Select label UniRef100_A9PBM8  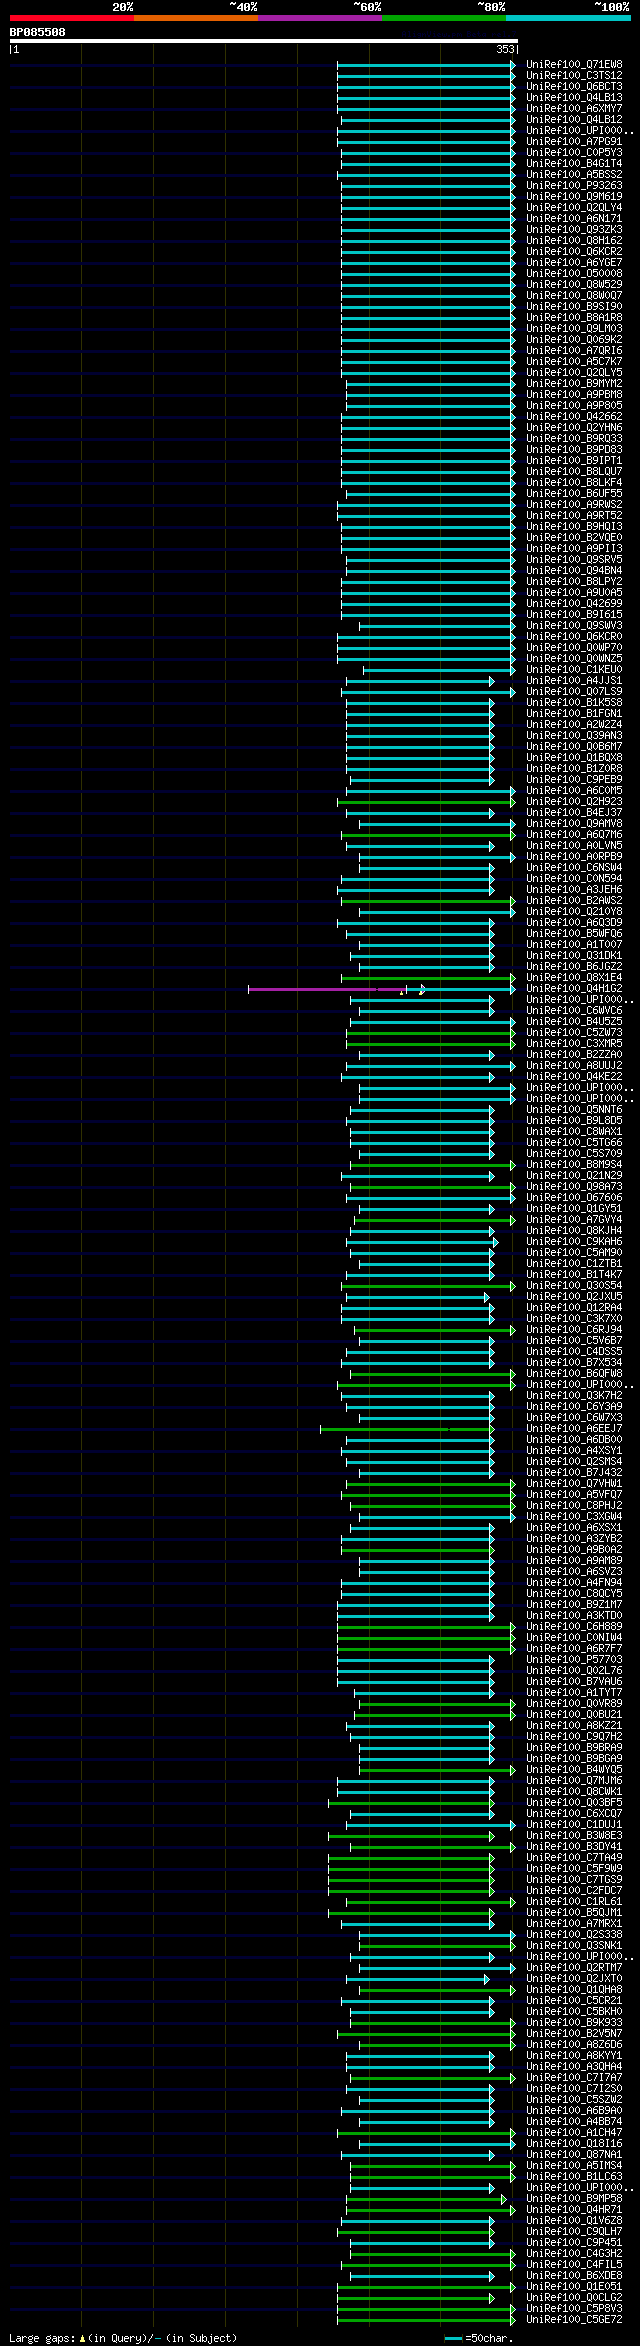click(x=574, y=394)
